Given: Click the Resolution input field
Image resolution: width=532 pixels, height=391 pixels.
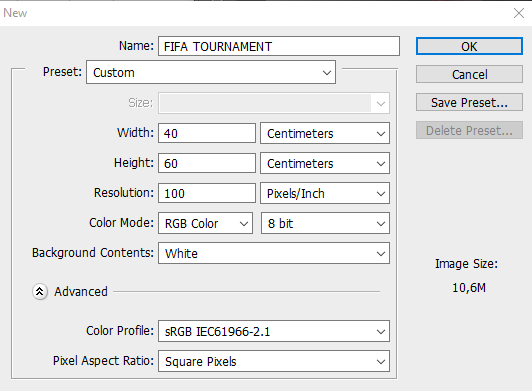Looking at the screenshot, I should tap(207, 193).
